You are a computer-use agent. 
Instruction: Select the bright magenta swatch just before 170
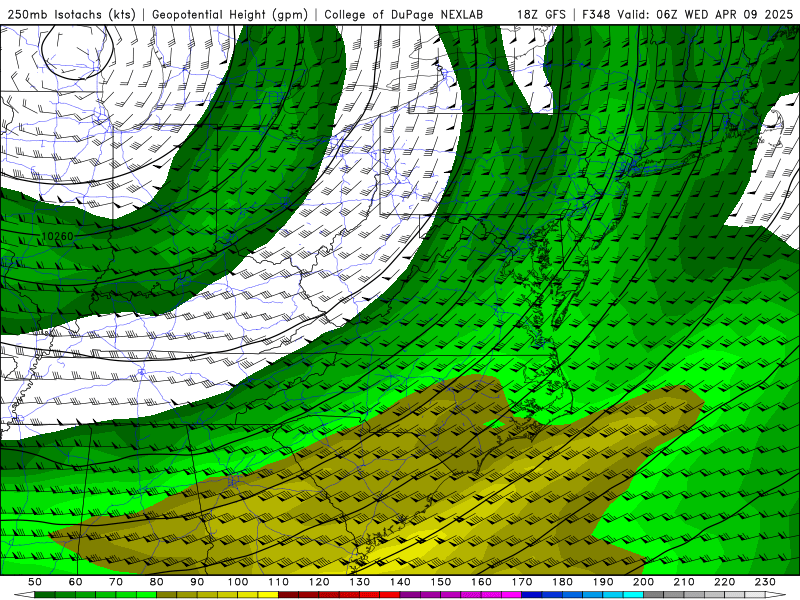511,595
